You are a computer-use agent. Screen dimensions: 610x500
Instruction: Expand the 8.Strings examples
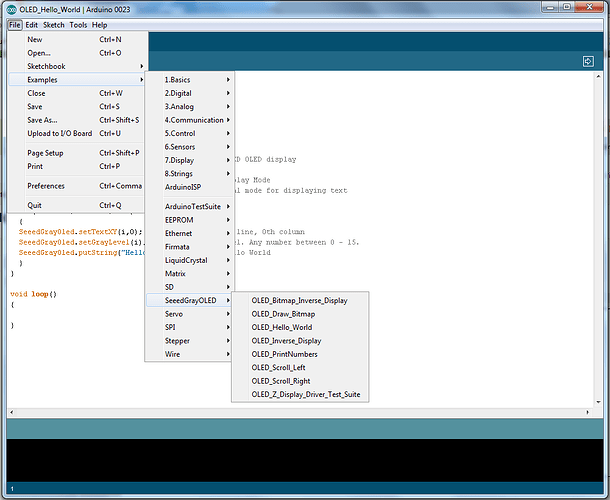click(189, 174)
